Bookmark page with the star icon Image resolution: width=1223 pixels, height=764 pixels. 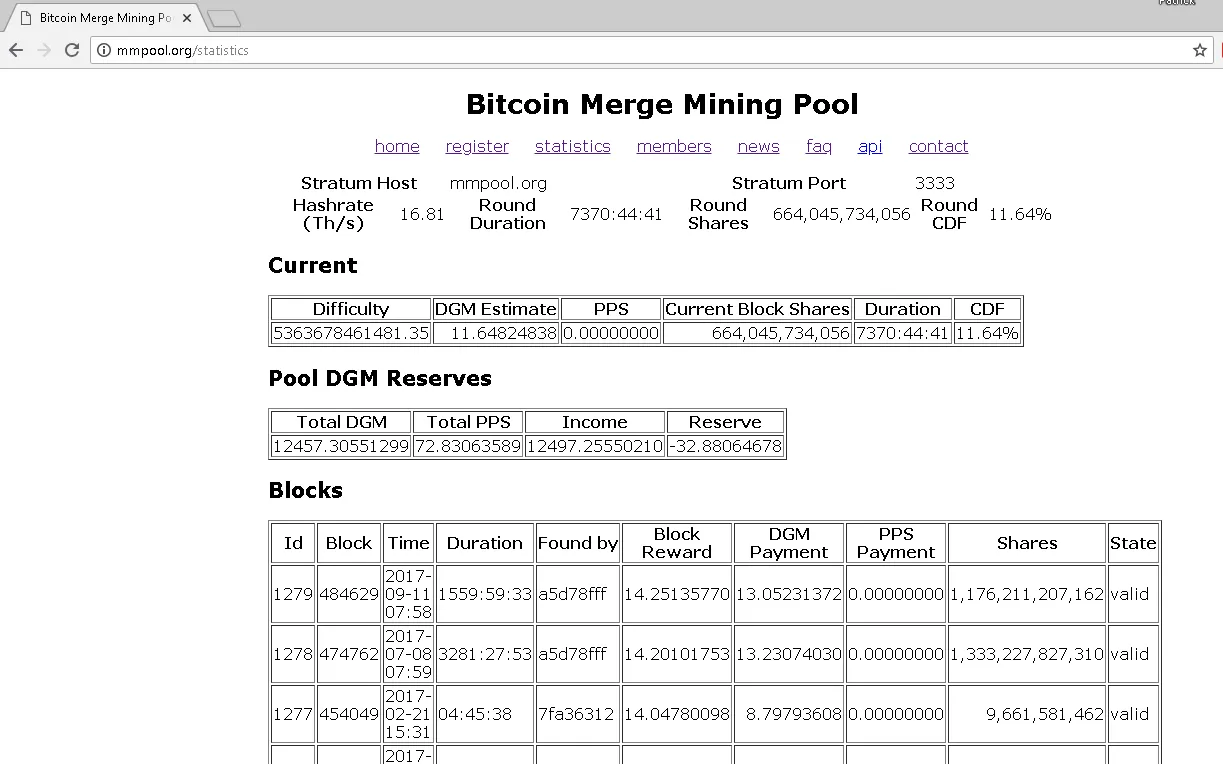click(x=1200, y=50)
